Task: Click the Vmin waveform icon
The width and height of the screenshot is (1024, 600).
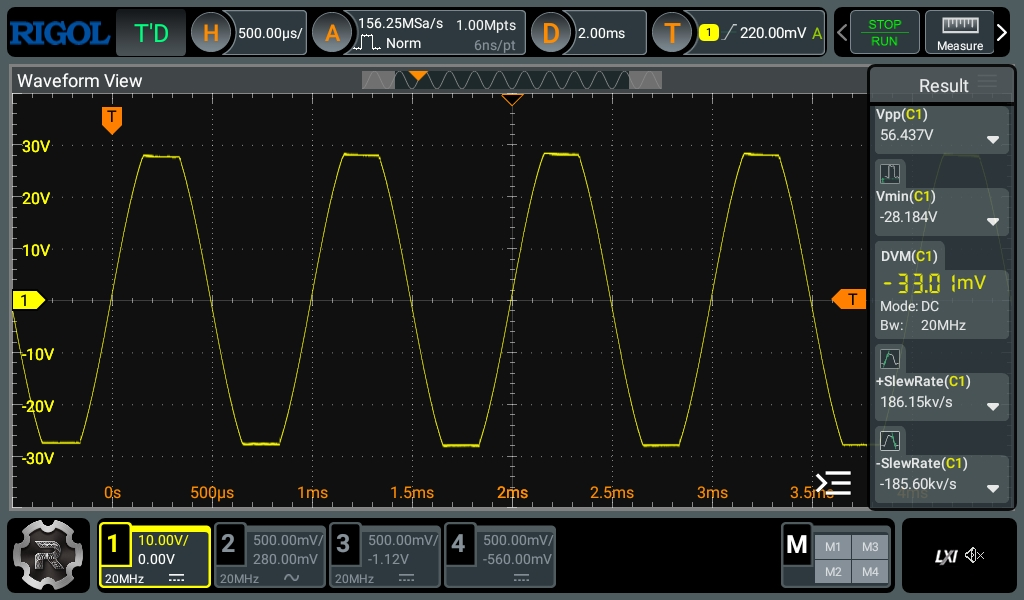Action: pyautogui.click(x=889, y=174)
